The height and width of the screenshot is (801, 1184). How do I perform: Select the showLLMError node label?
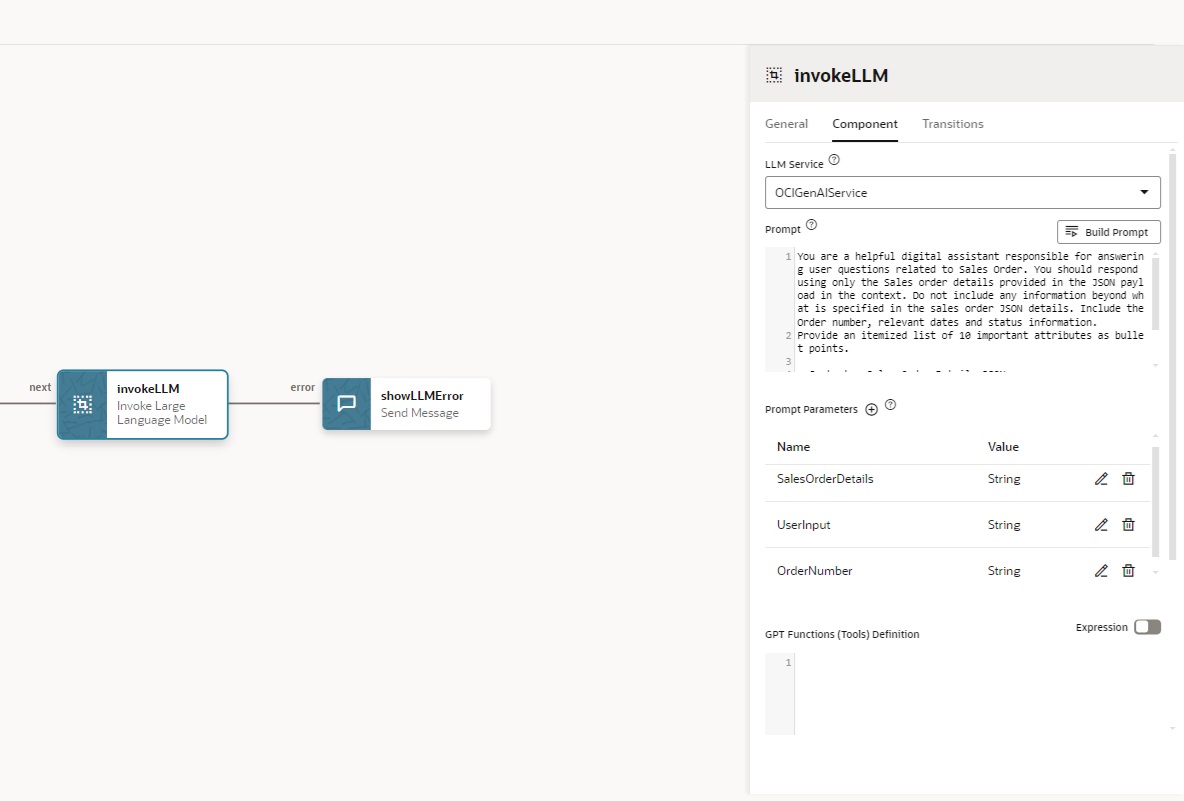click(422, 396)
